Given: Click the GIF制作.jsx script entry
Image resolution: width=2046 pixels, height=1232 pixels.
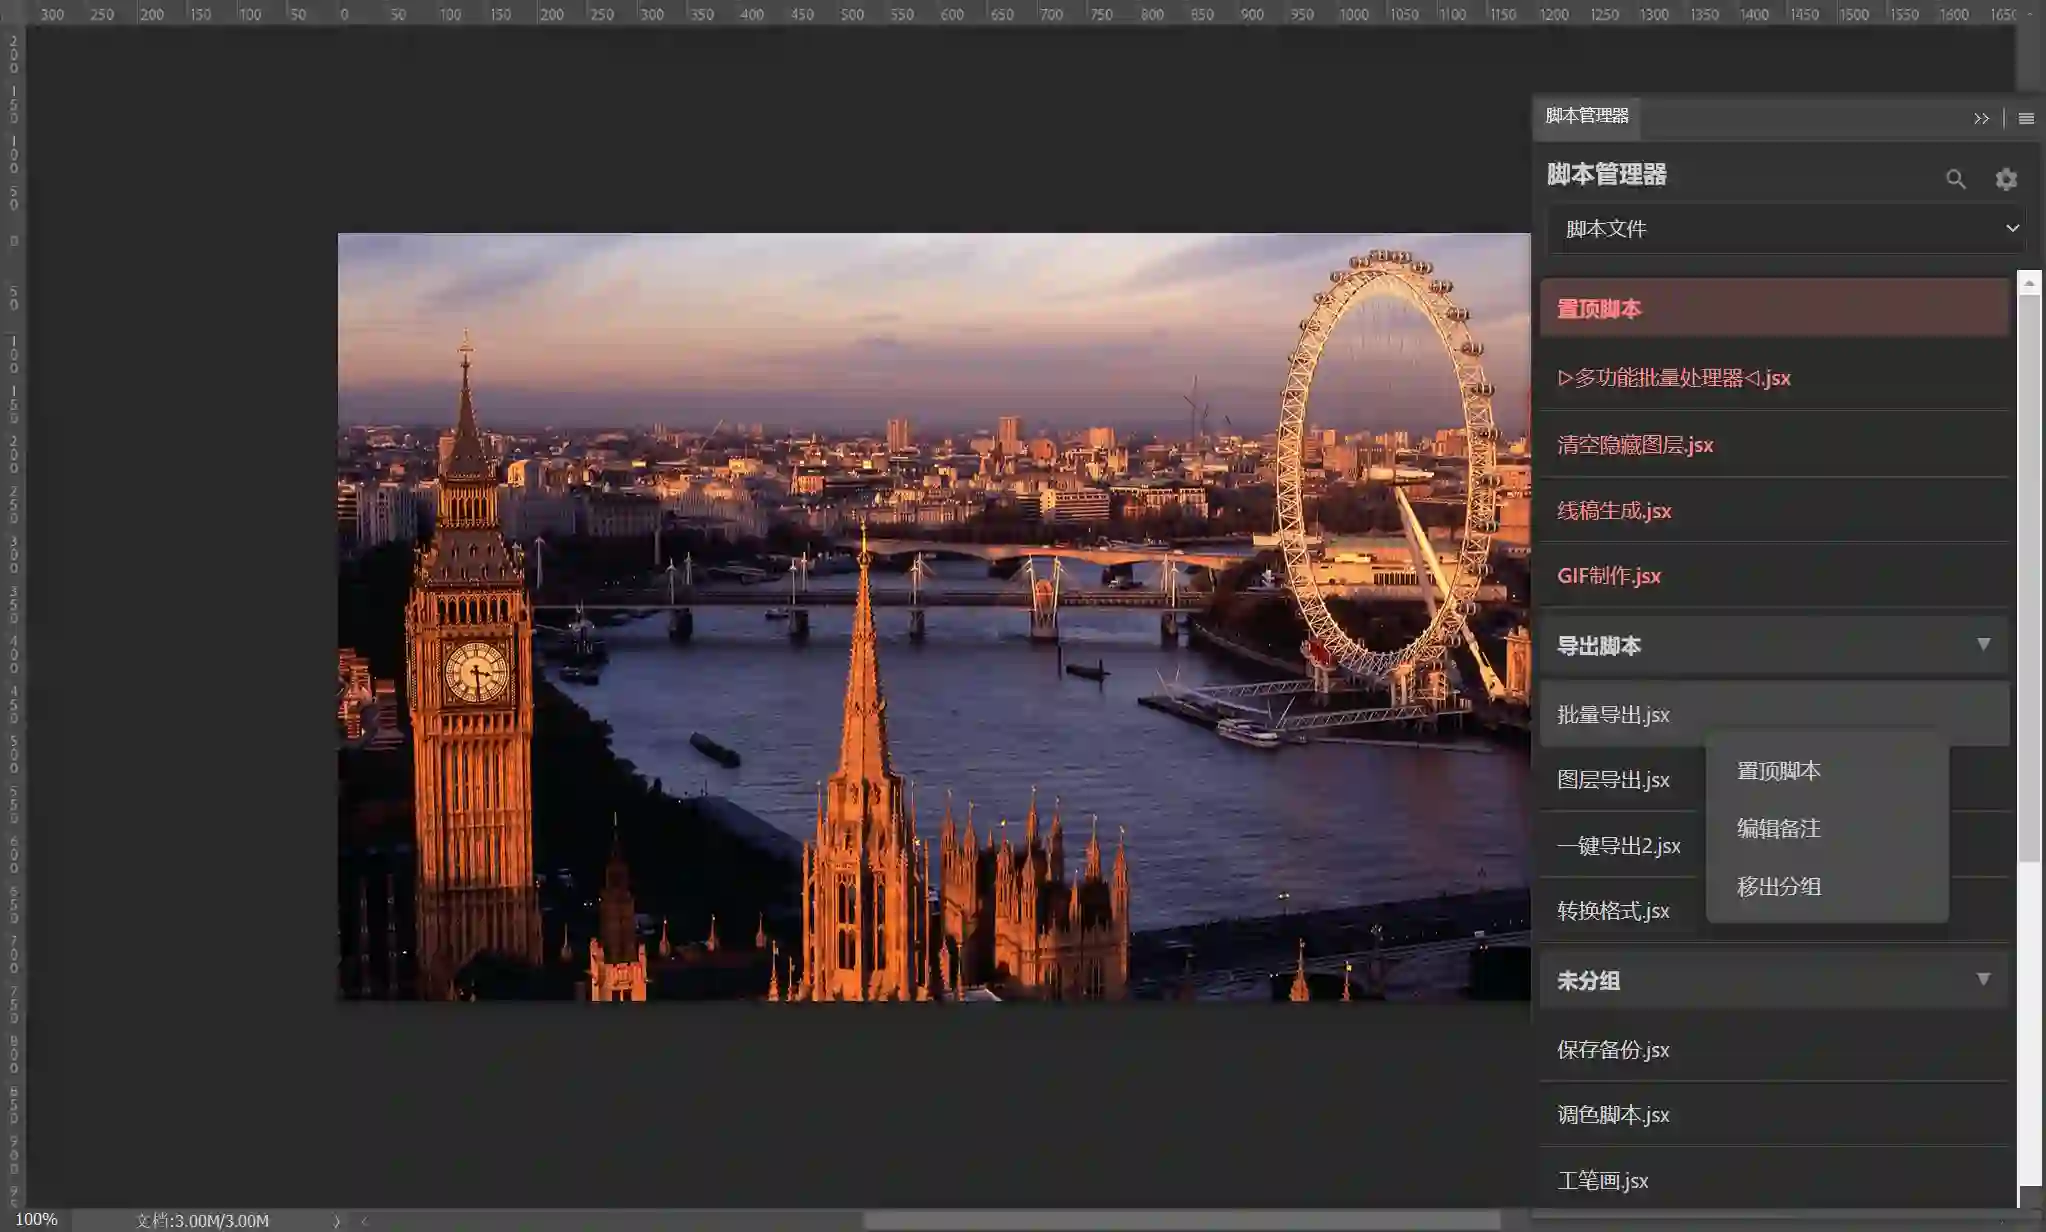Looking at the screenshot, I should [1608, 576].
